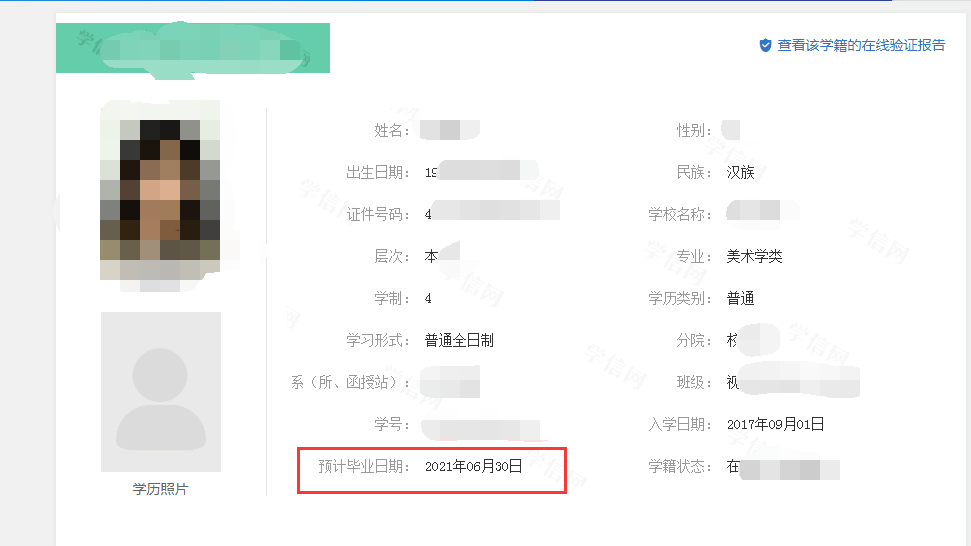Click the 入学日期 label
The image size is (971, 546).
[x=680, y=424]
